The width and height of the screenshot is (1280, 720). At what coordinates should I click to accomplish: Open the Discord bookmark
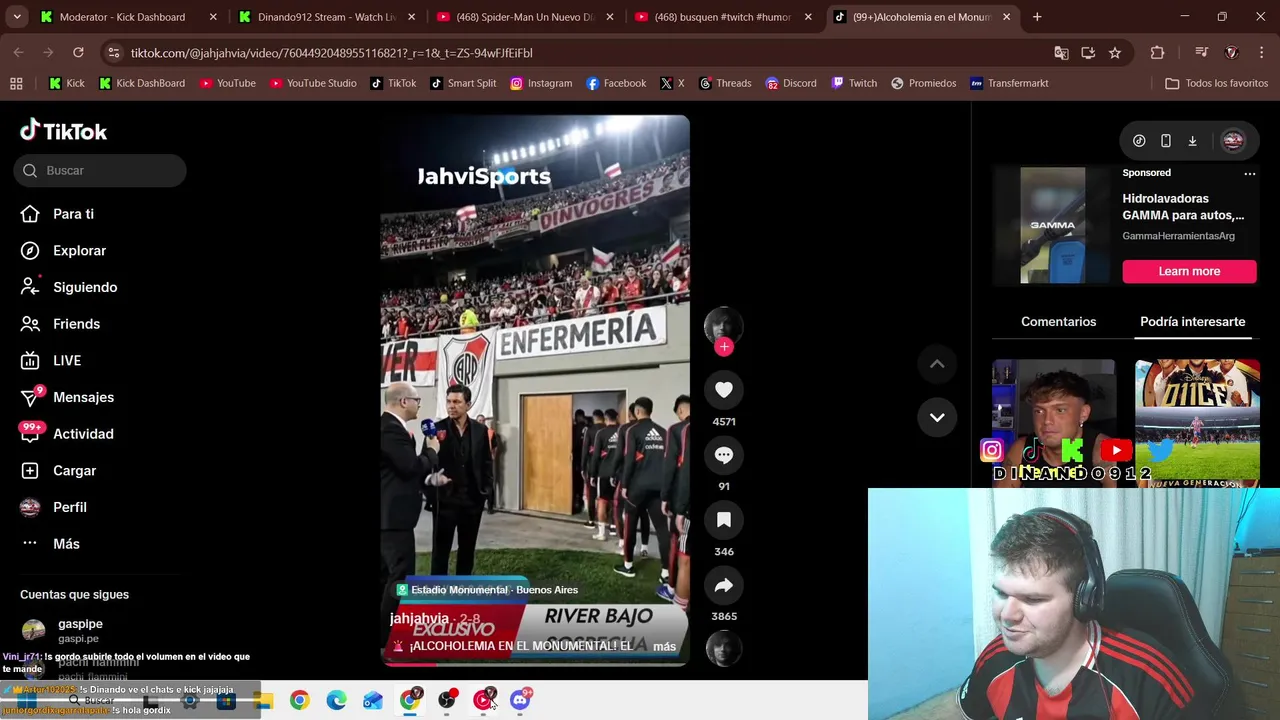click(791, 83)
